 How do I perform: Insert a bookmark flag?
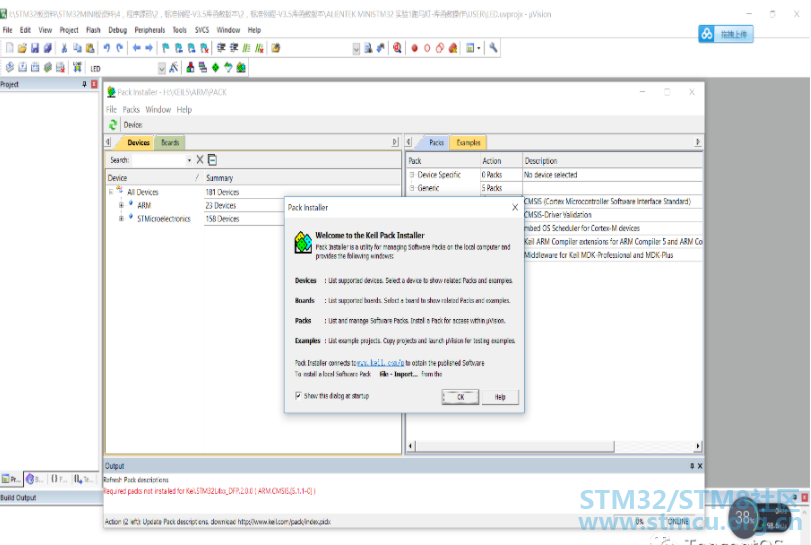(x=166, y=48)
